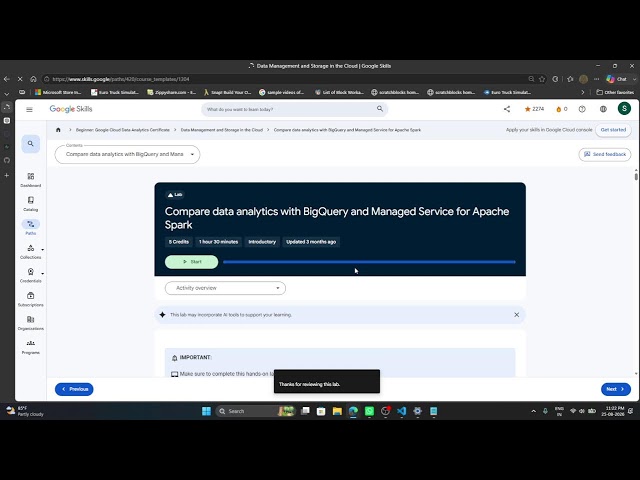Image resolution: width=640 pixels, height=480 pixels.
Task: Open the 'Microsoft Store' bookmark
Action: pyautogui.click(x=58, y=92)
